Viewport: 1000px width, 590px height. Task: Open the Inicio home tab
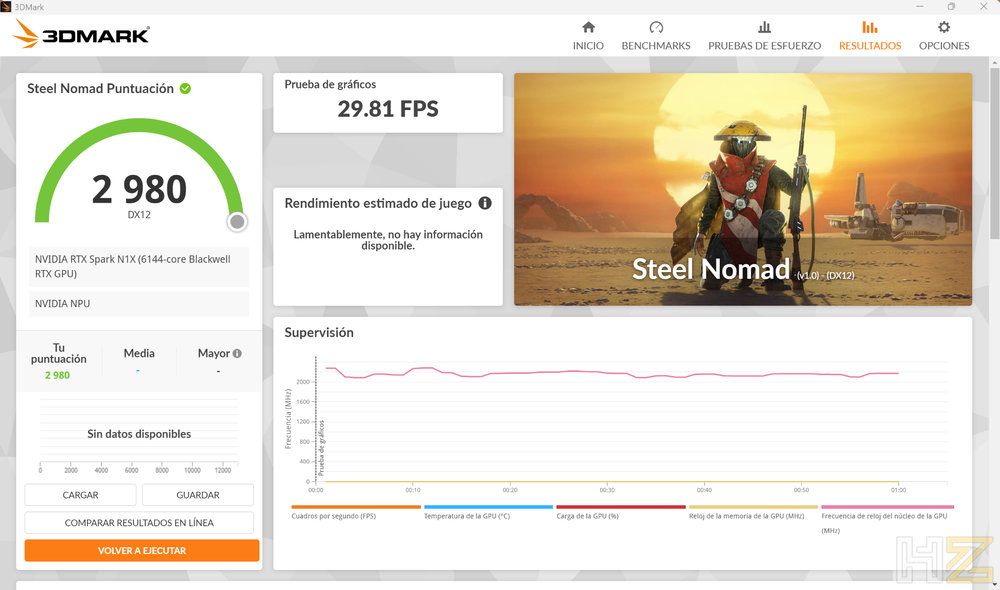point(588,36)
